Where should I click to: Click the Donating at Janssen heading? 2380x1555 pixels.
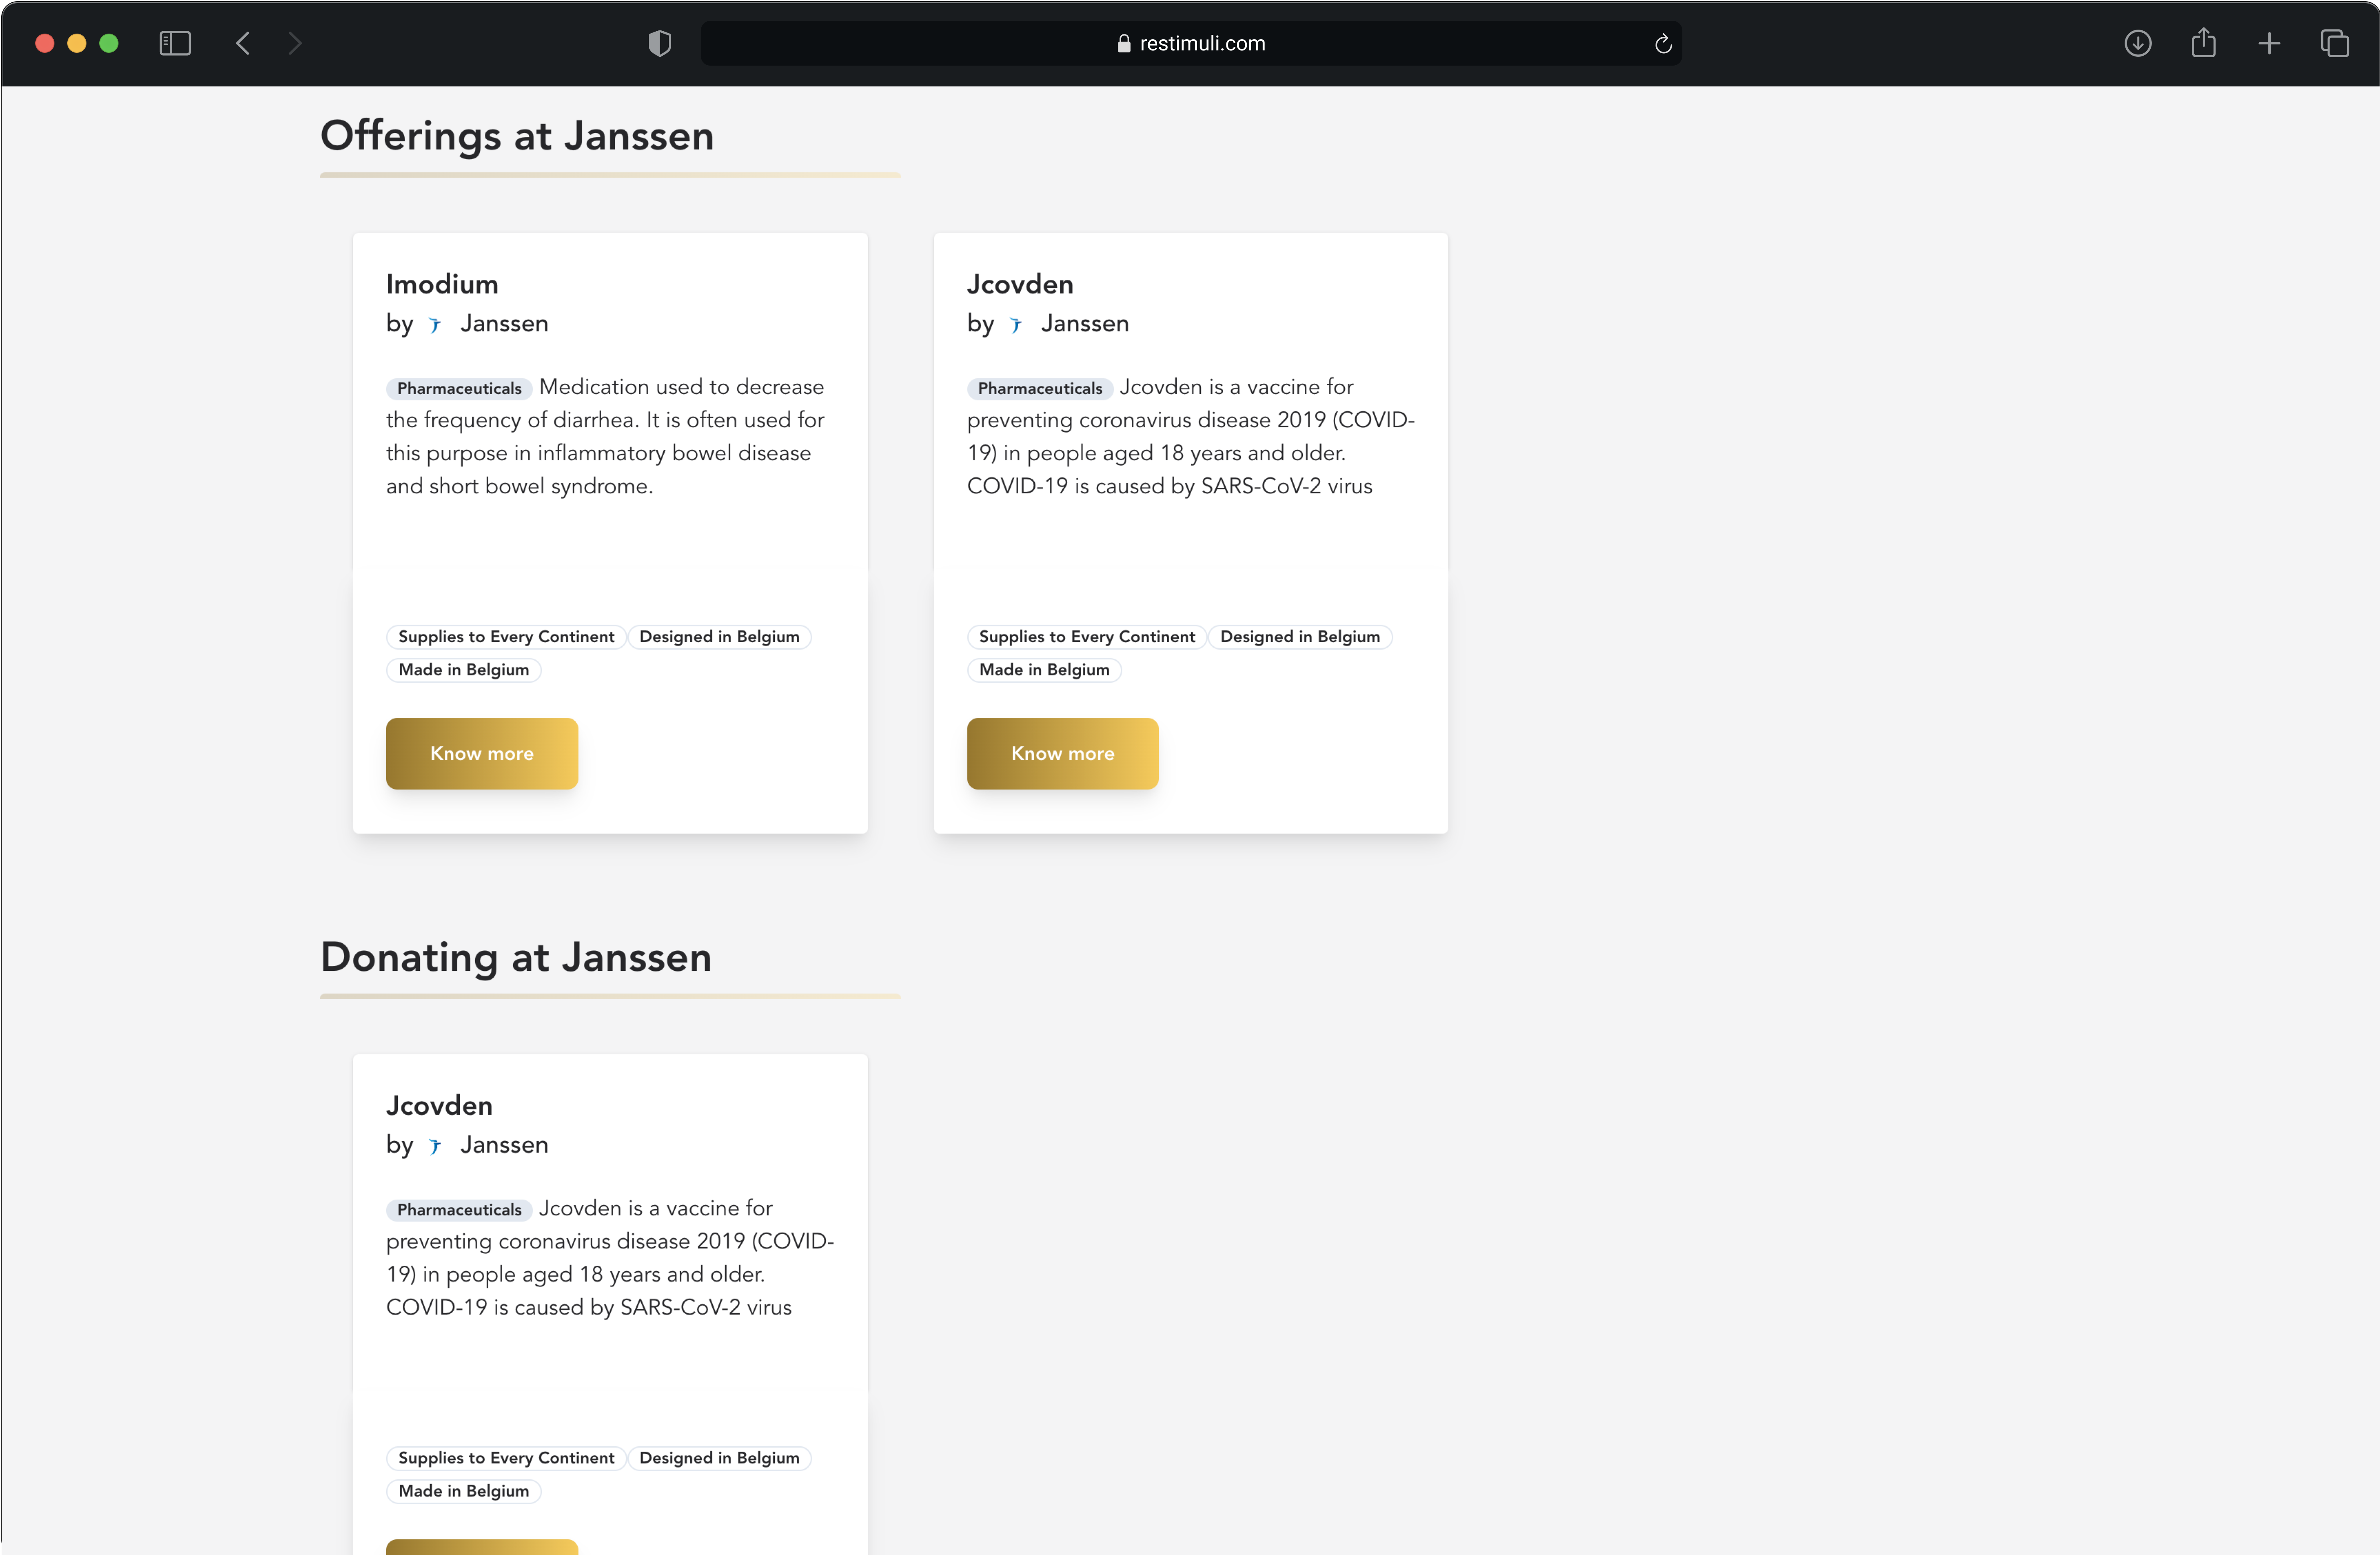[516, 957]
